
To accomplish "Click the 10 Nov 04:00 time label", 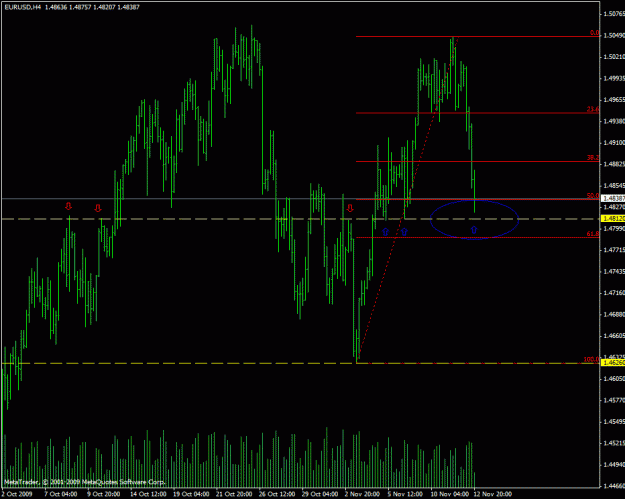I will 449,494.
